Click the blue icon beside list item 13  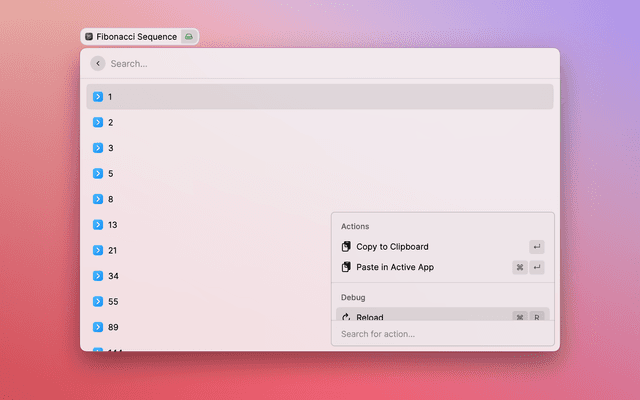coord(98,225)
